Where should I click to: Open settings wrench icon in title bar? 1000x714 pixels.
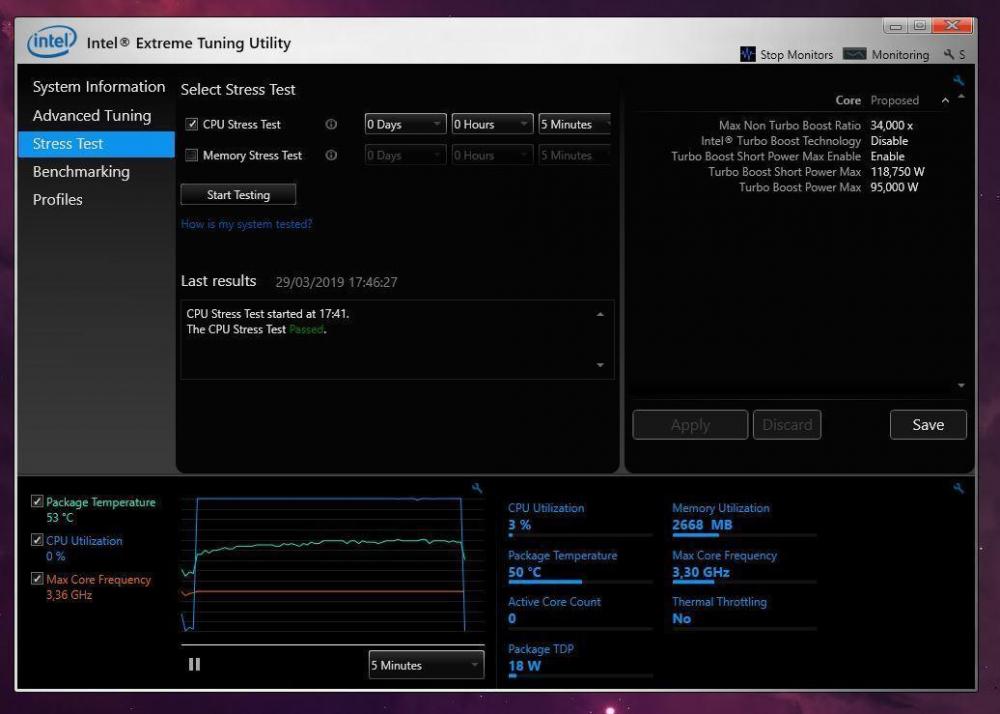pos(949,55)
